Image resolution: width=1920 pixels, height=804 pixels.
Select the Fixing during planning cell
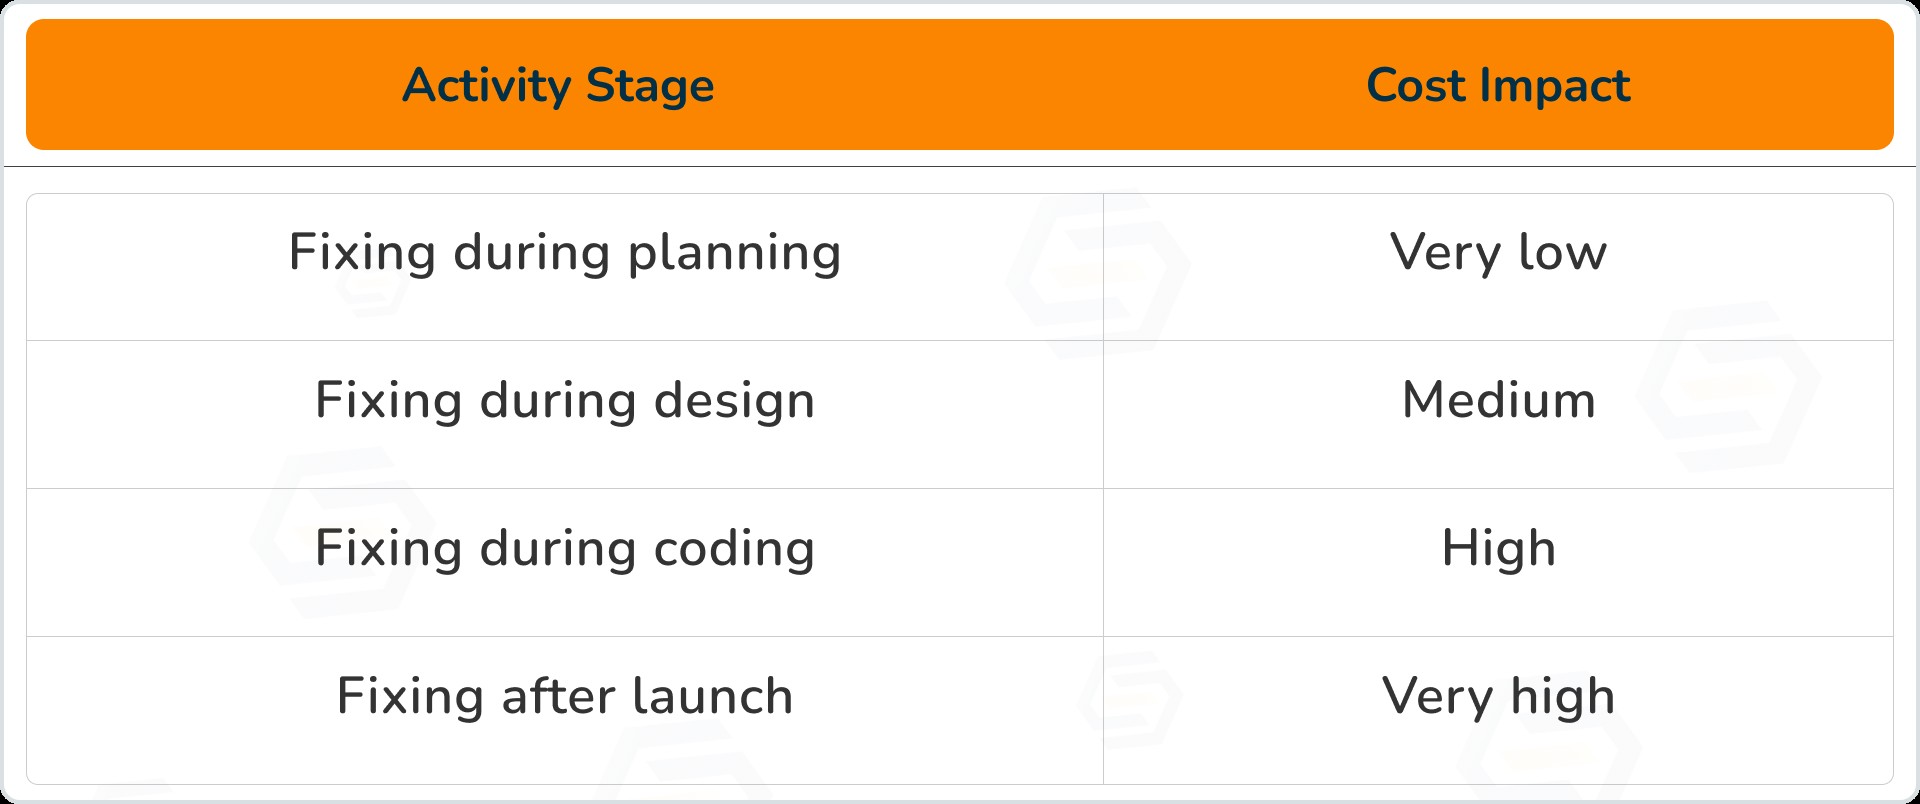click(564, 252)
